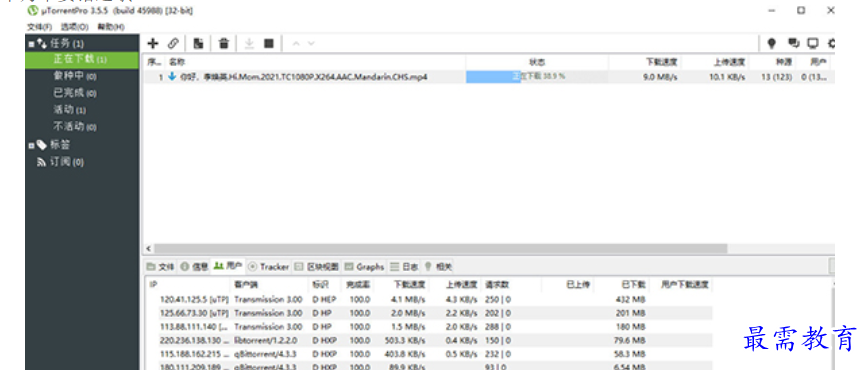
Task: Sort peers by 已下载 column header
Action: coord(634,285)
